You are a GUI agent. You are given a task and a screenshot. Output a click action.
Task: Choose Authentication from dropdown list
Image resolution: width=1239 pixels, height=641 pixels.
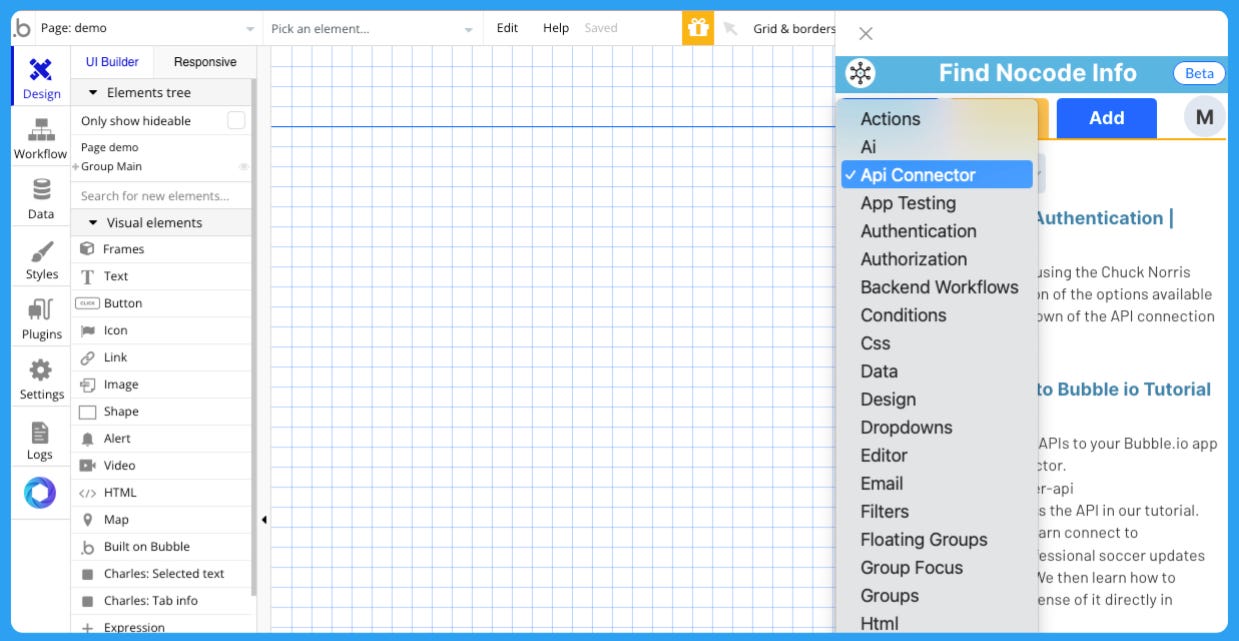click(x=937, y=231)
